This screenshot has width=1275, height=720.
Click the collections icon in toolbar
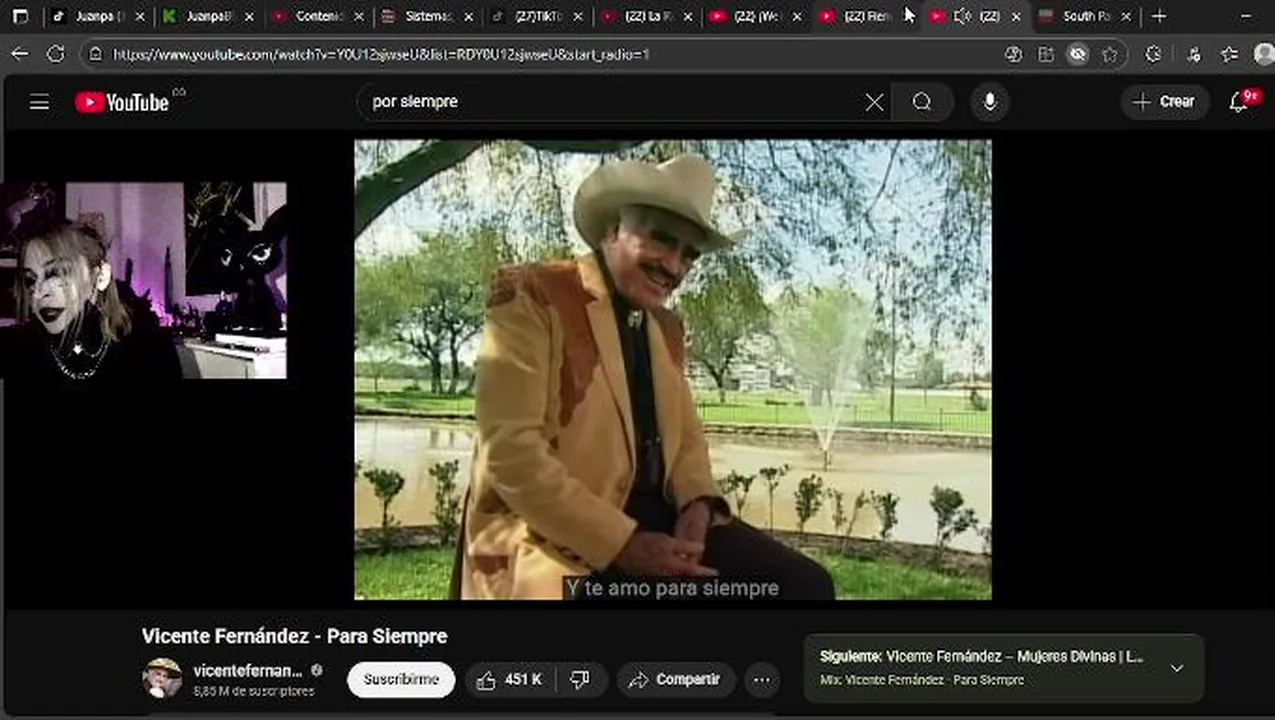(x=1193, y=55)
